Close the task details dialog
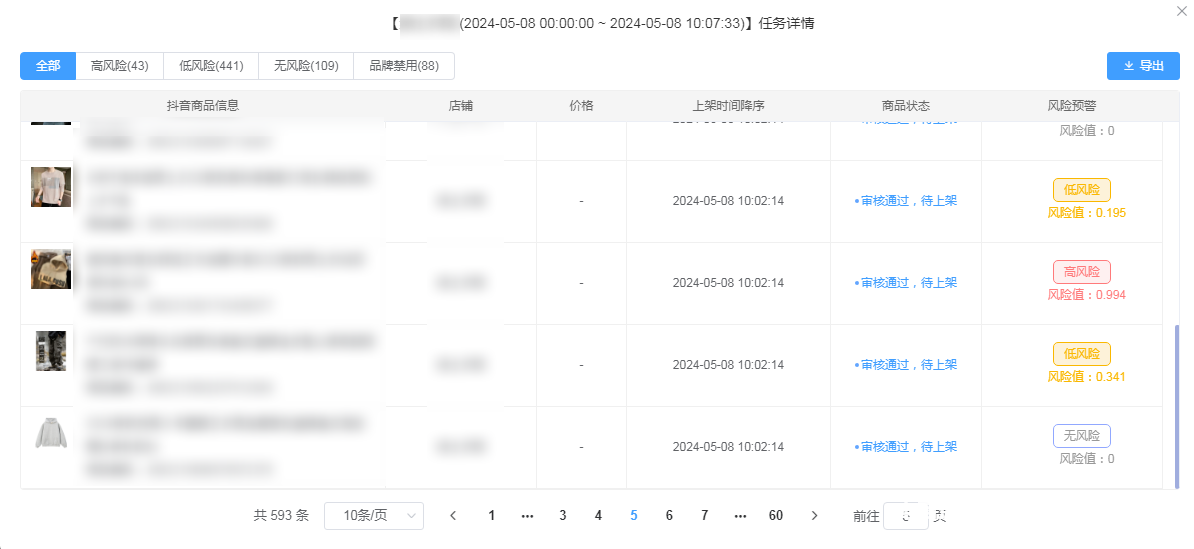Screen dimensions: 1194x549 [x=1184, y=9]
